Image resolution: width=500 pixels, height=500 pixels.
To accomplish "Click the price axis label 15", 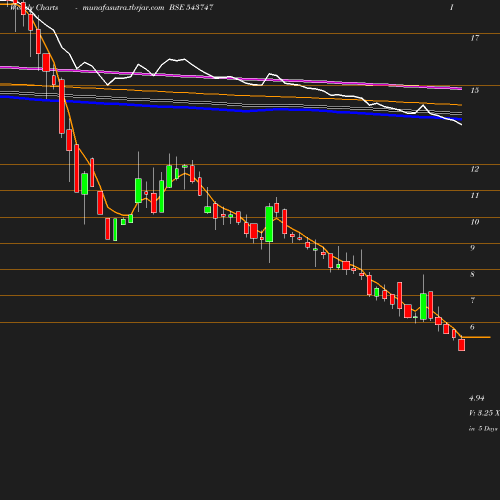I will click(475, 90).
